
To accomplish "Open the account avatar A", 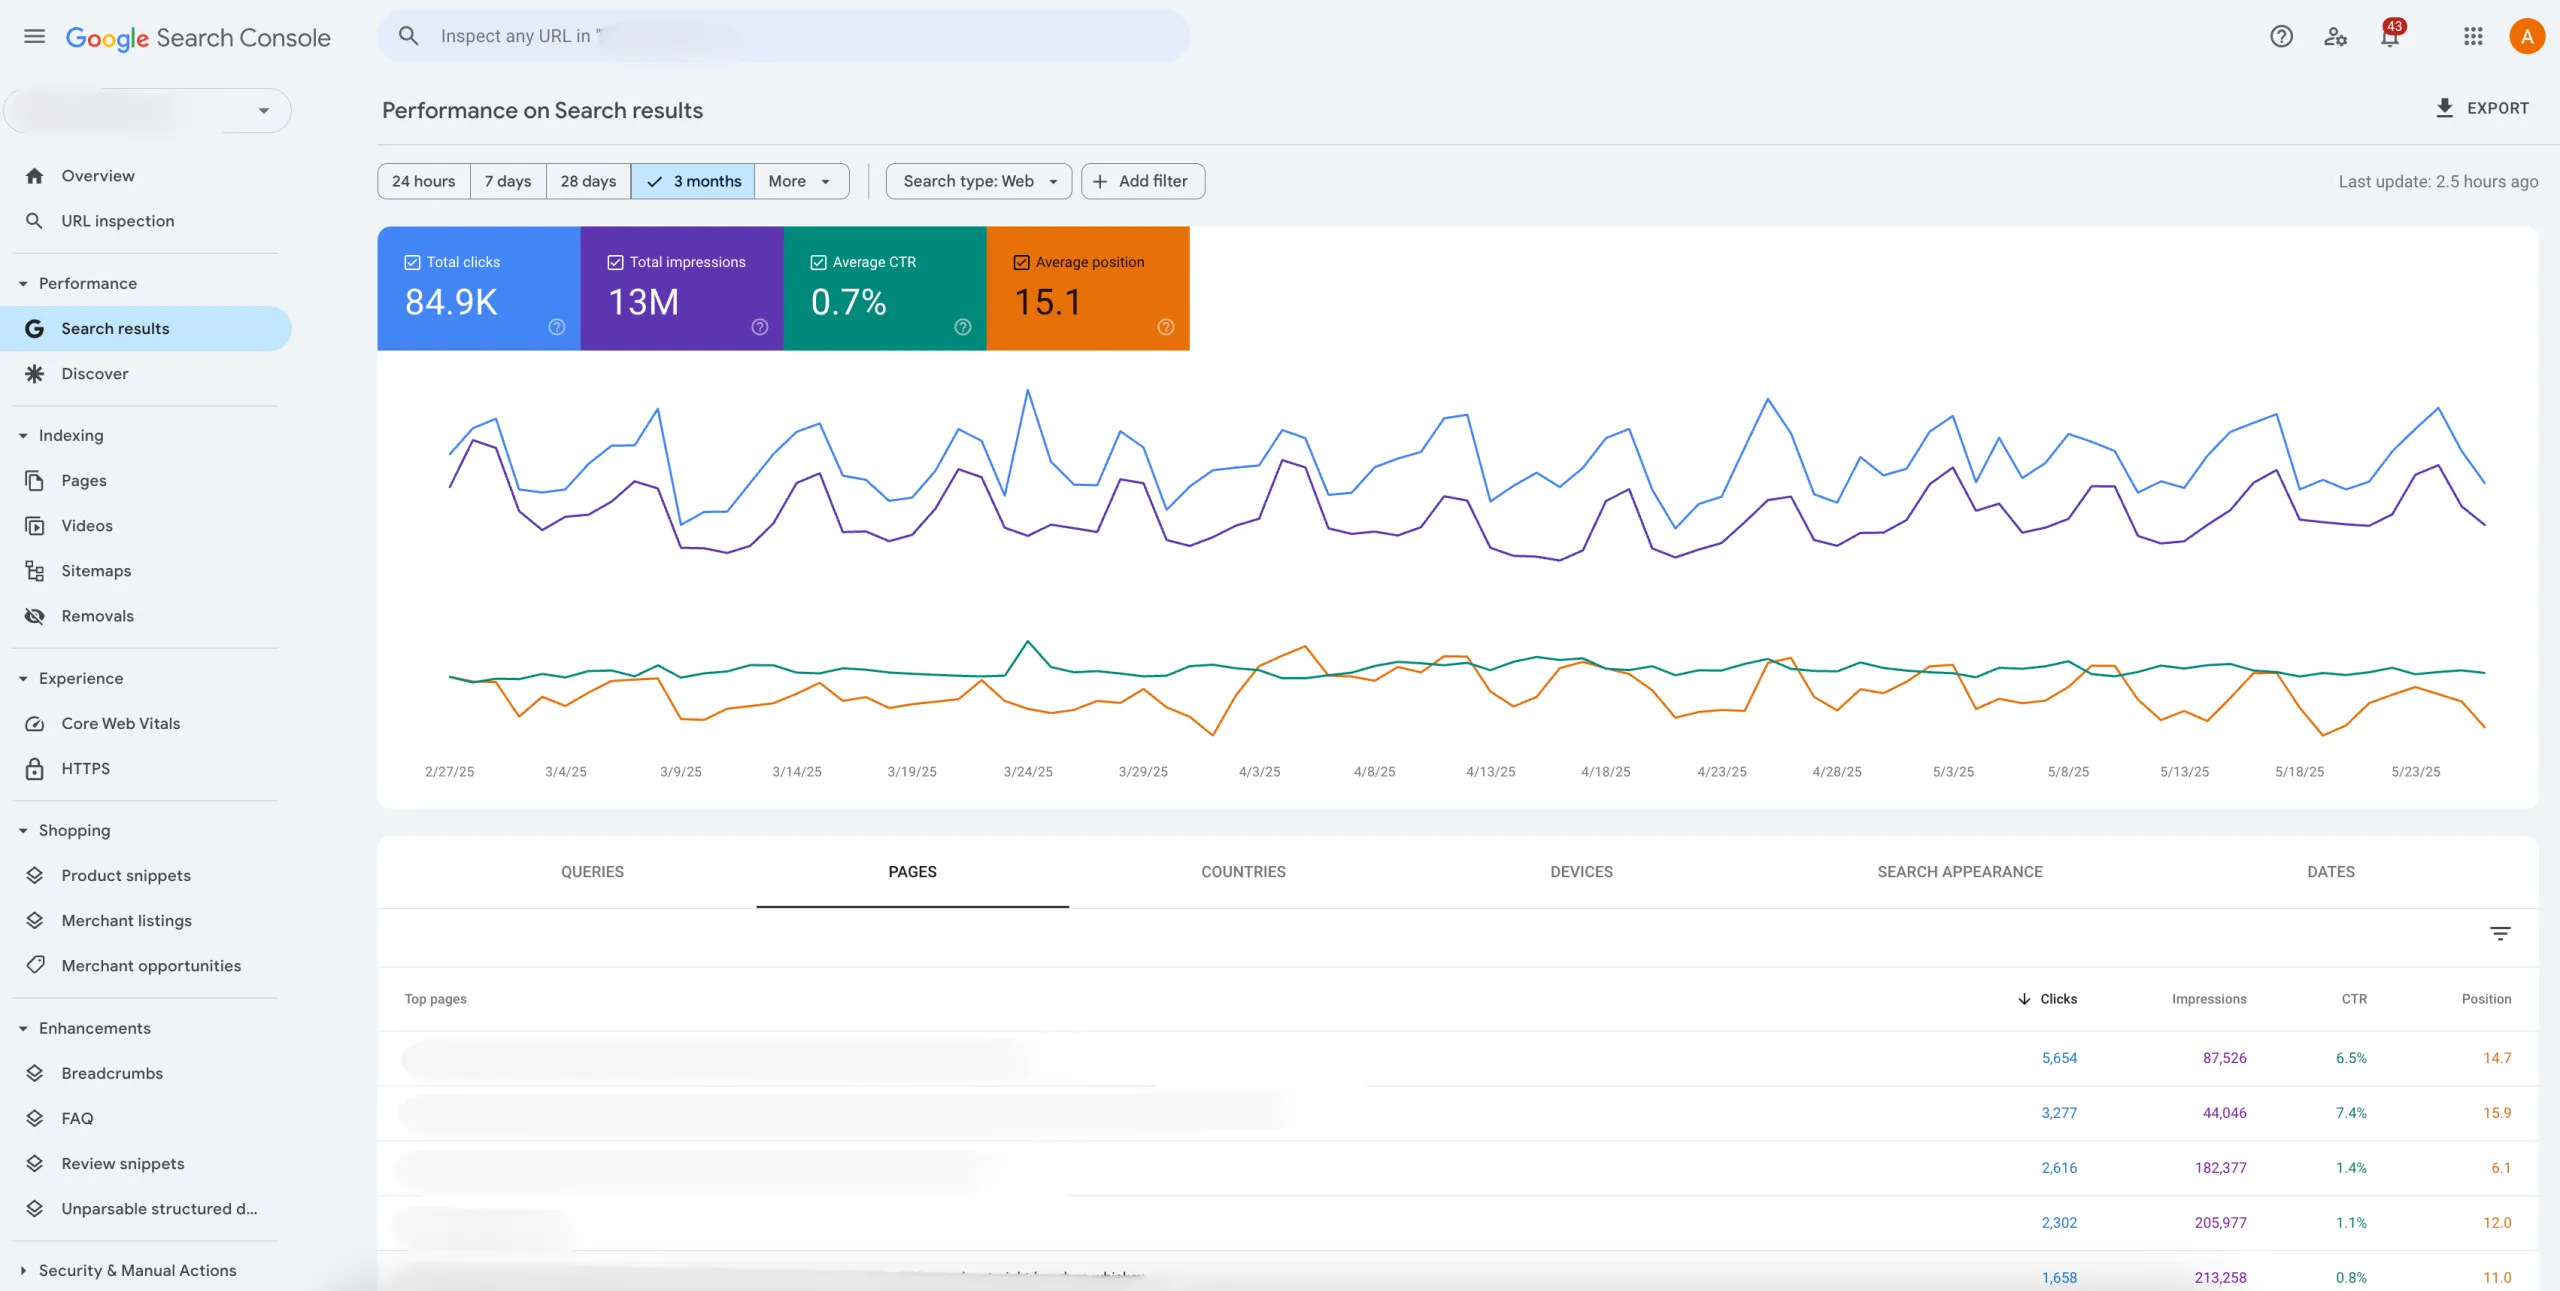I will point(2527,37).
